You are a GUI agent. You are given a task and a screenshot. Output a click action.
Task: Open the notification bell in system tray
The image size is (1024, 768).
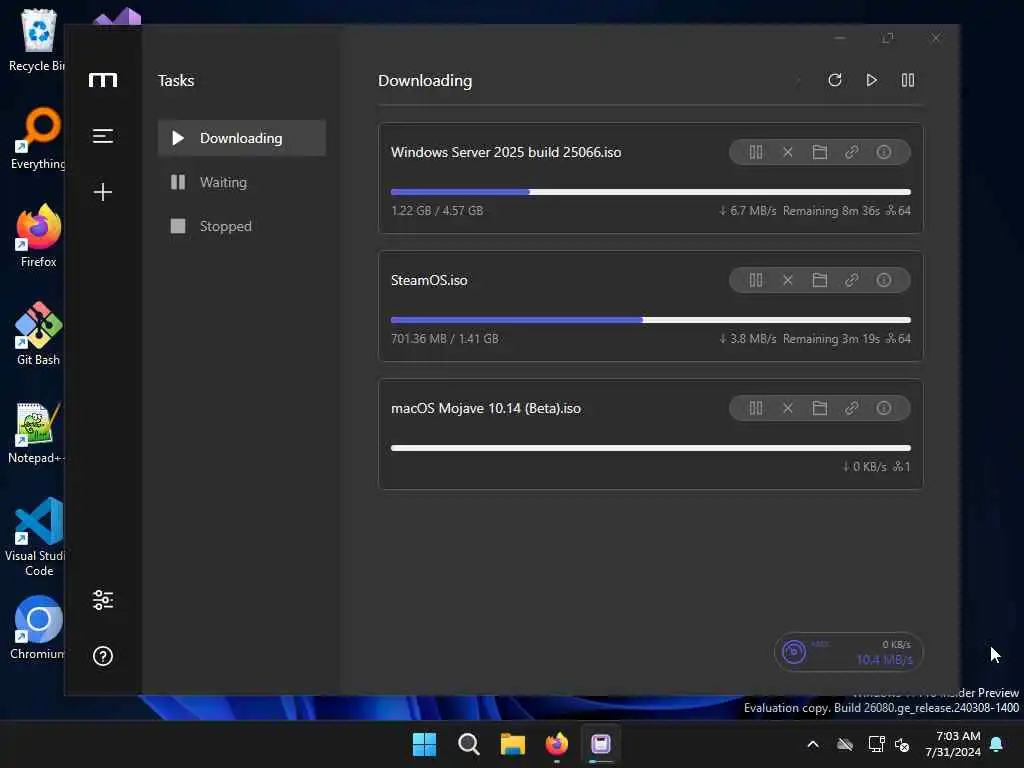[x=997, y=744]
